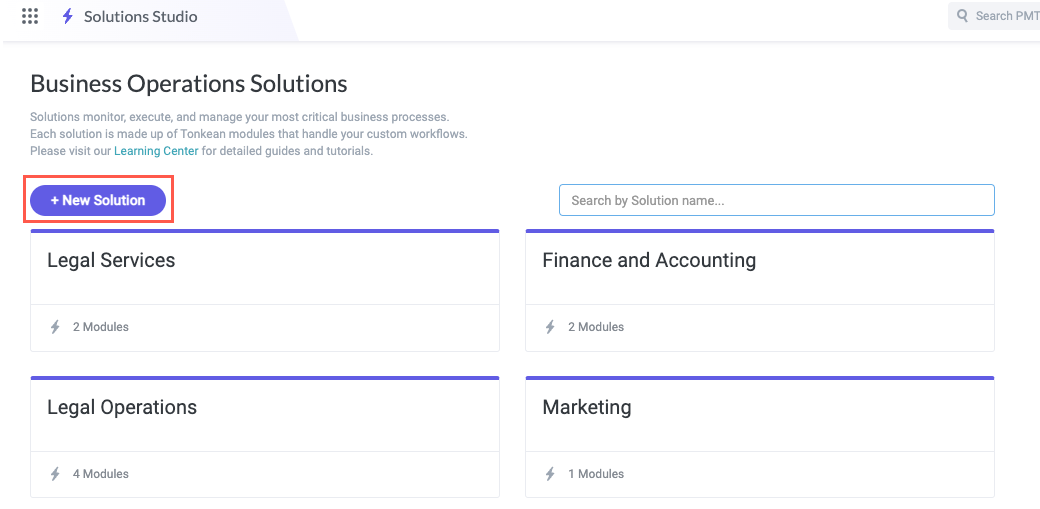Click the lightning icon in Finance and Accounting card
The height and width of the screenshot is (509, 1040).
550,327
